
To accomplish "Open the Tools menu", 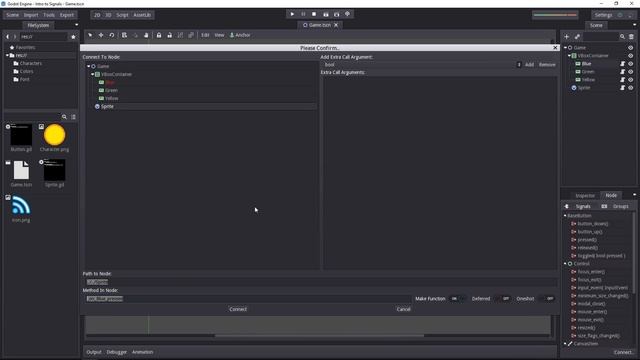I will pyautogui.click(x=49, y=15).
